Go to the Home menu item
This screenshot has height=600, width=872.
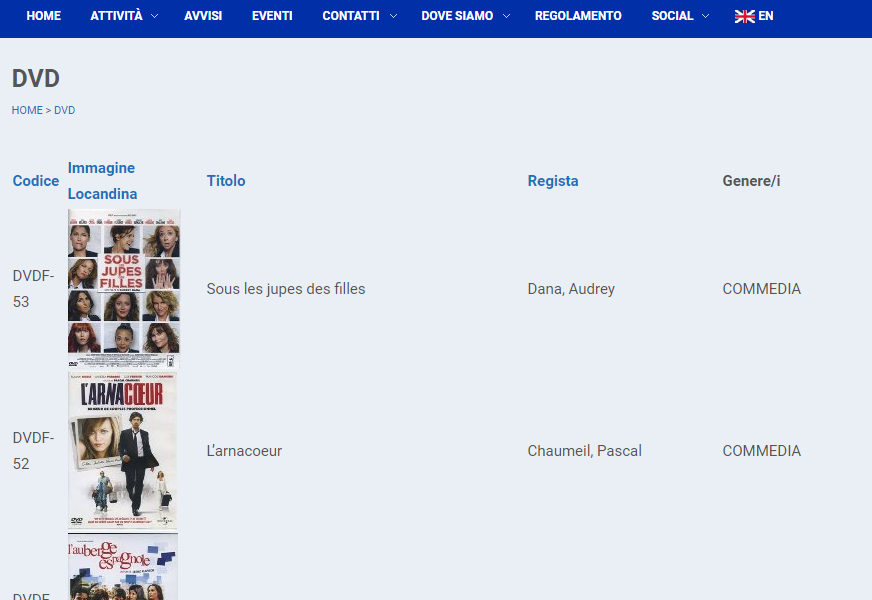43,16
